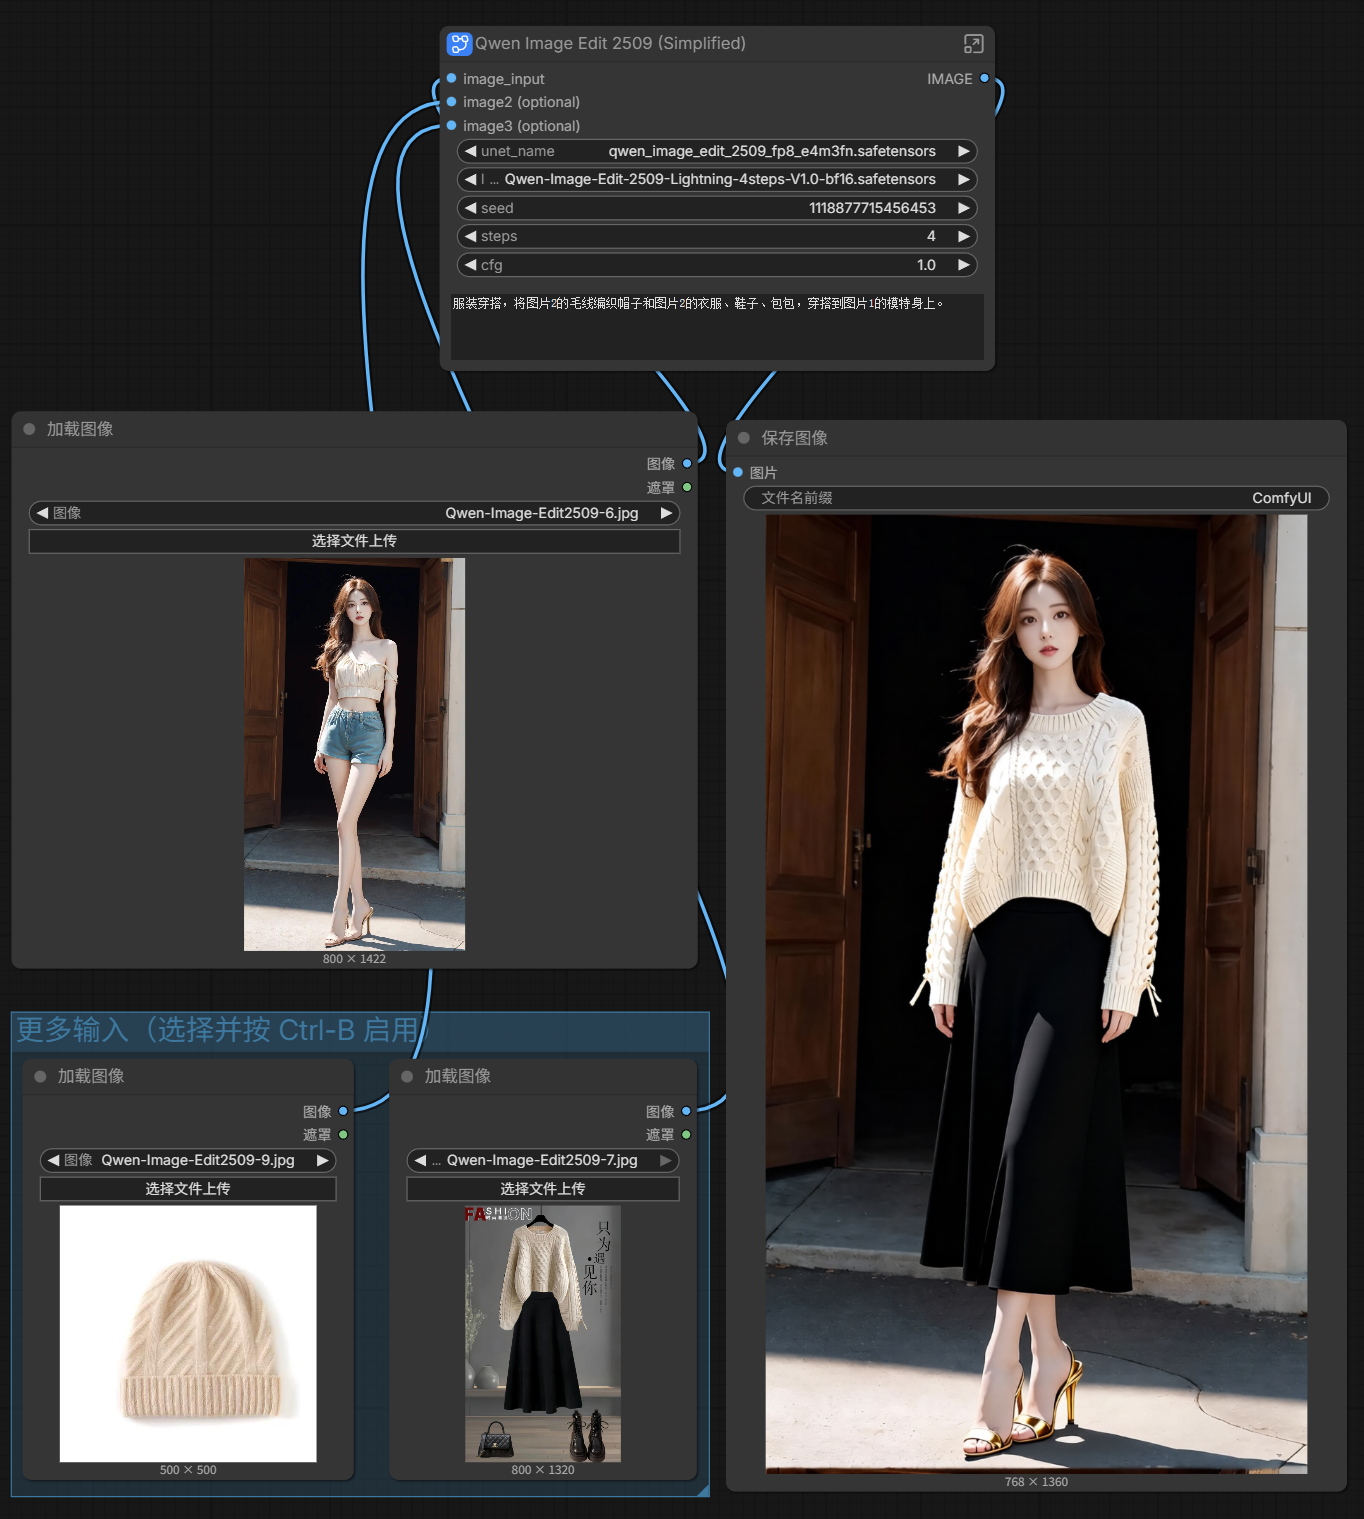Image resolution: width=1364 pixels, height=1519 pixels.
Task: Click the 文件名前缀 ComfyUI text field
Action: 1035,498
